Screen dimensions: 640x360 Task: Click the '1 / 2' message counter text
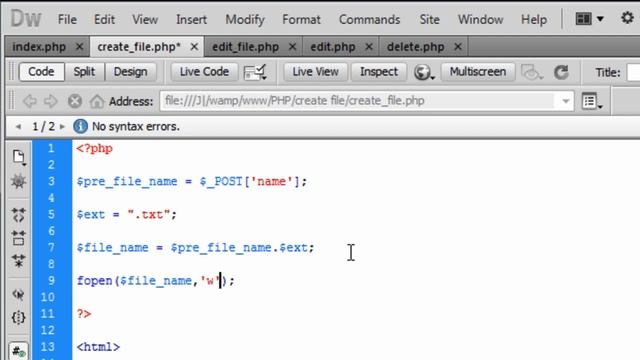point(43,127)
